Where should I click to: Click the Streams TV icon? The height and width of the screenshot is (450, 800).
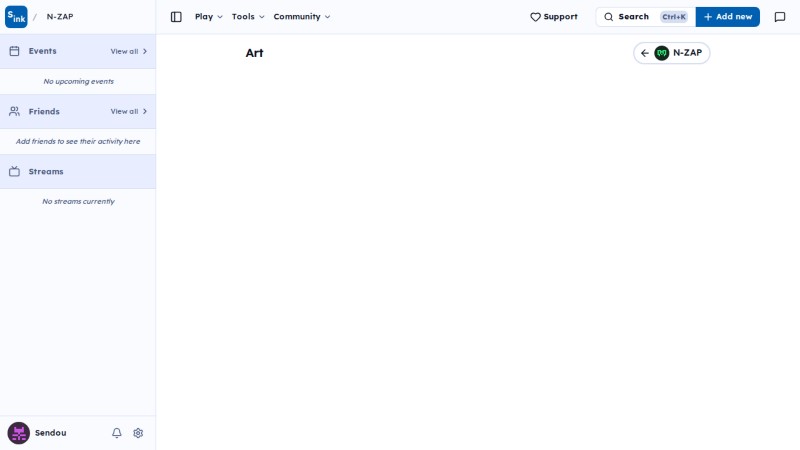coord(14,171)
